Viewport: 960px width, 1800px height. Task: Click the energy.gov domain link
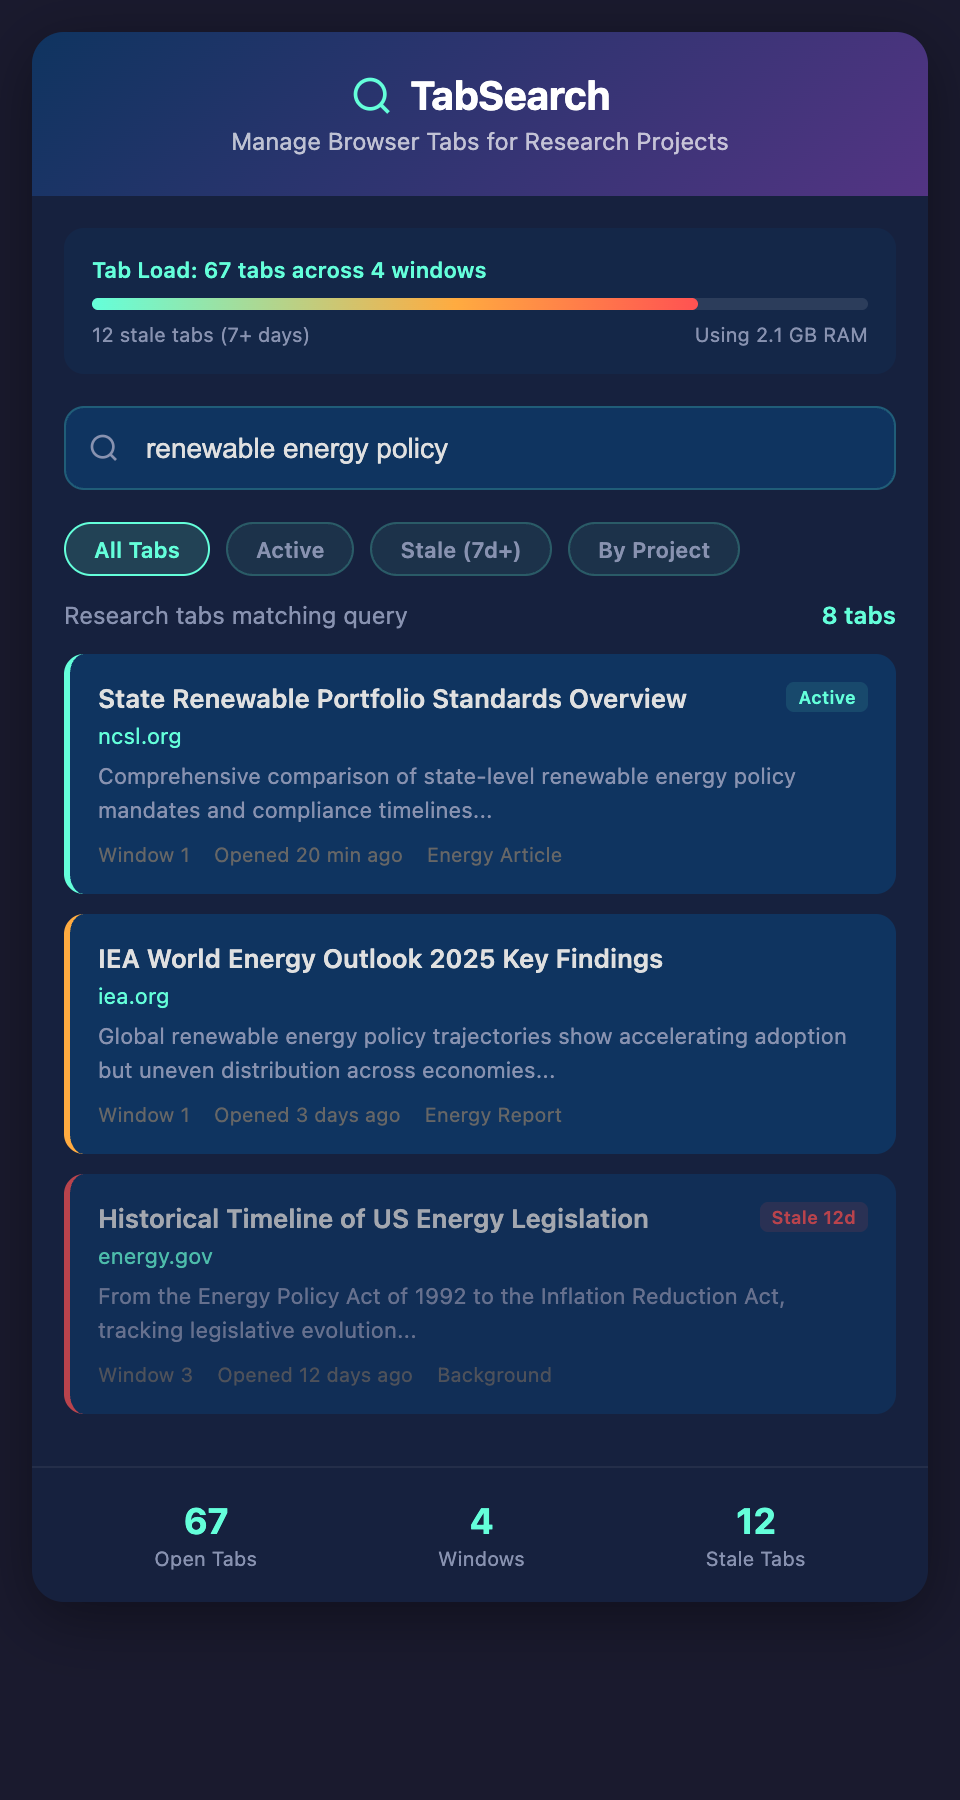(155, 1257)
